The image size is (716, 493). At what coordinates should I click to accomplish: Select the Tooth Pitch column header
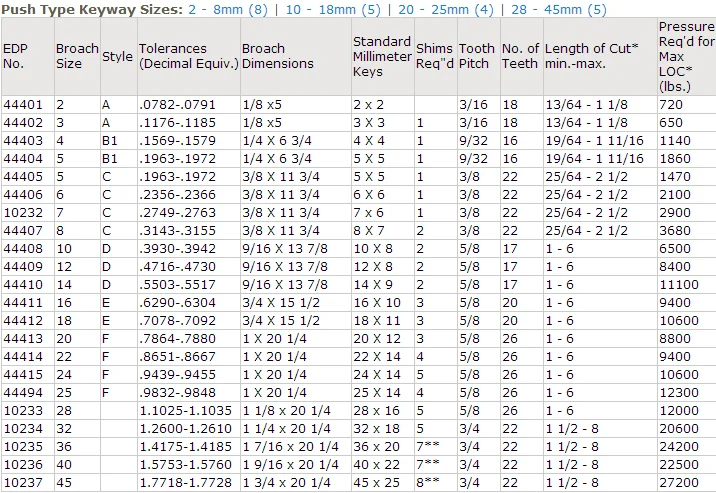coord(477,56)
